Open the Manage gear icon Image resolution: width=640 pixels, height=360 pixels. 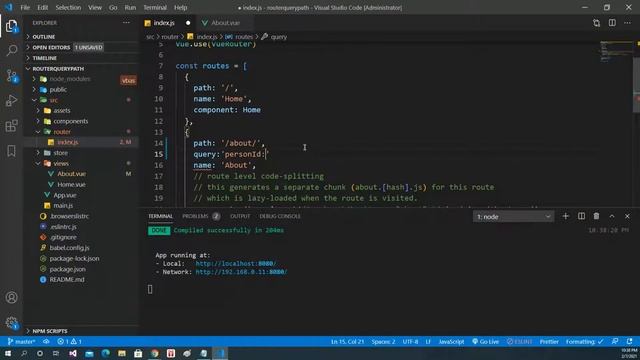11,323
